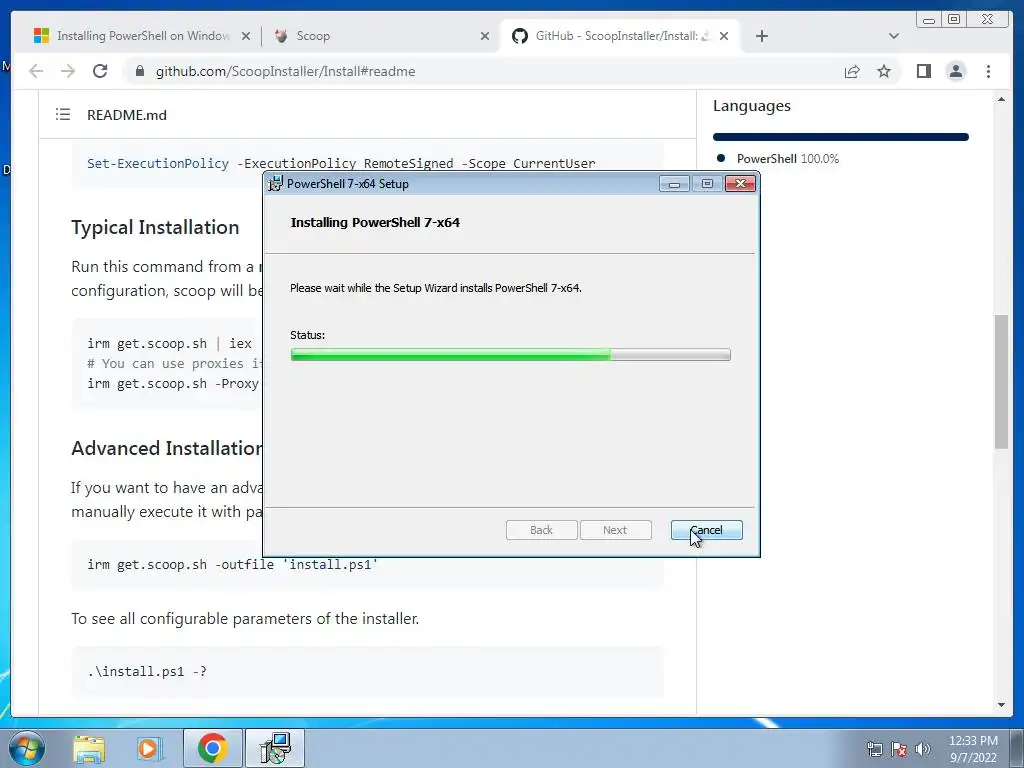The image size is (1024, 768).
Task: Click the Languages bar on GitHub
Action: tap(840, 136)
